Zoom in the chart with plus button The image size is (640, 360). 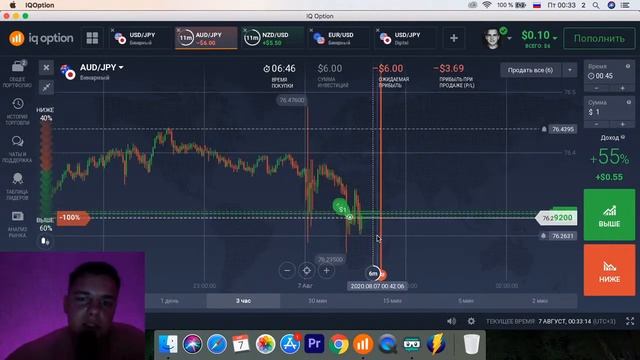tap(326, 270)
